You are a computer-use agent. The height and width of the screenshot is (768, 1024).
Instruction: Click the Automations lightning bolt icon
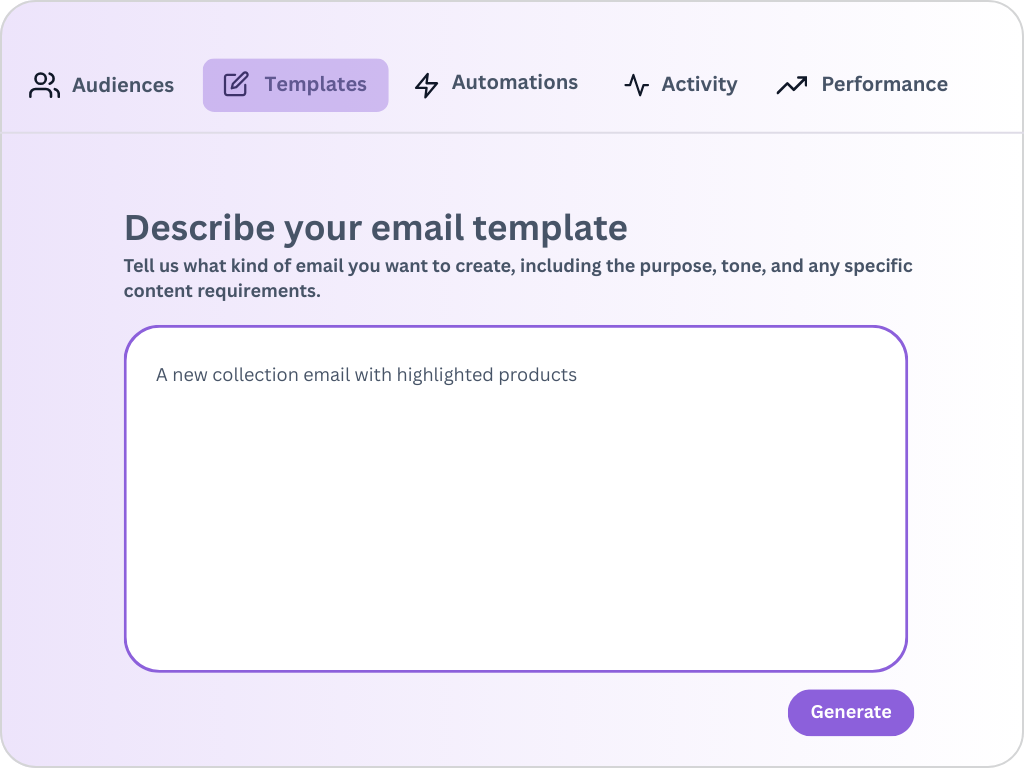[x=425, y=84]
